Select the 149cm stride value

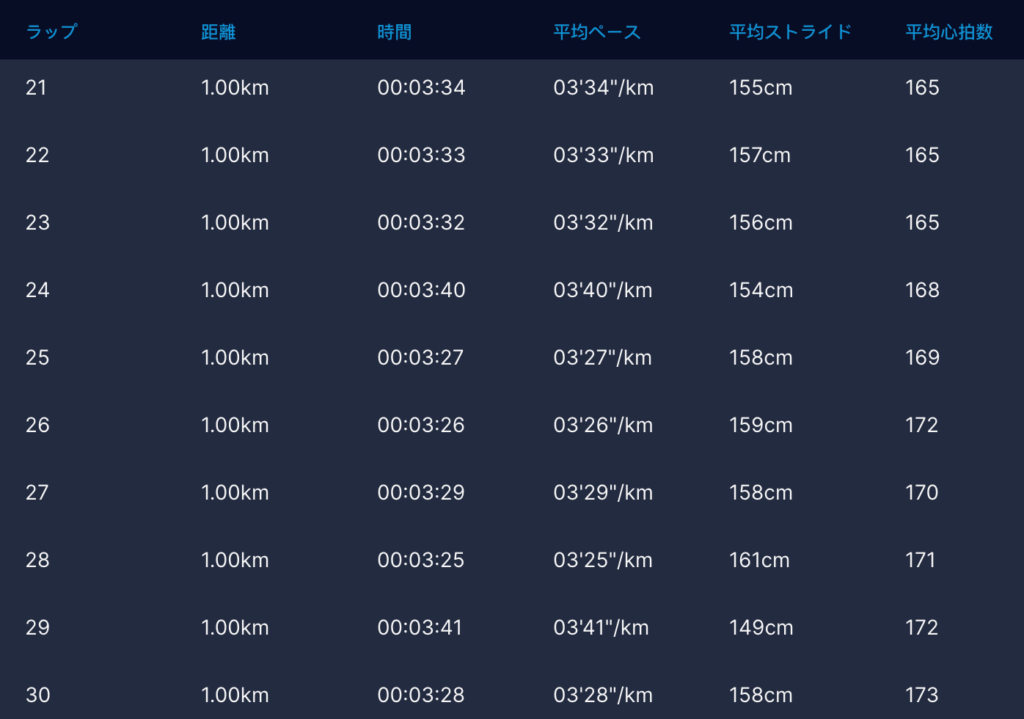pos(761,628)
